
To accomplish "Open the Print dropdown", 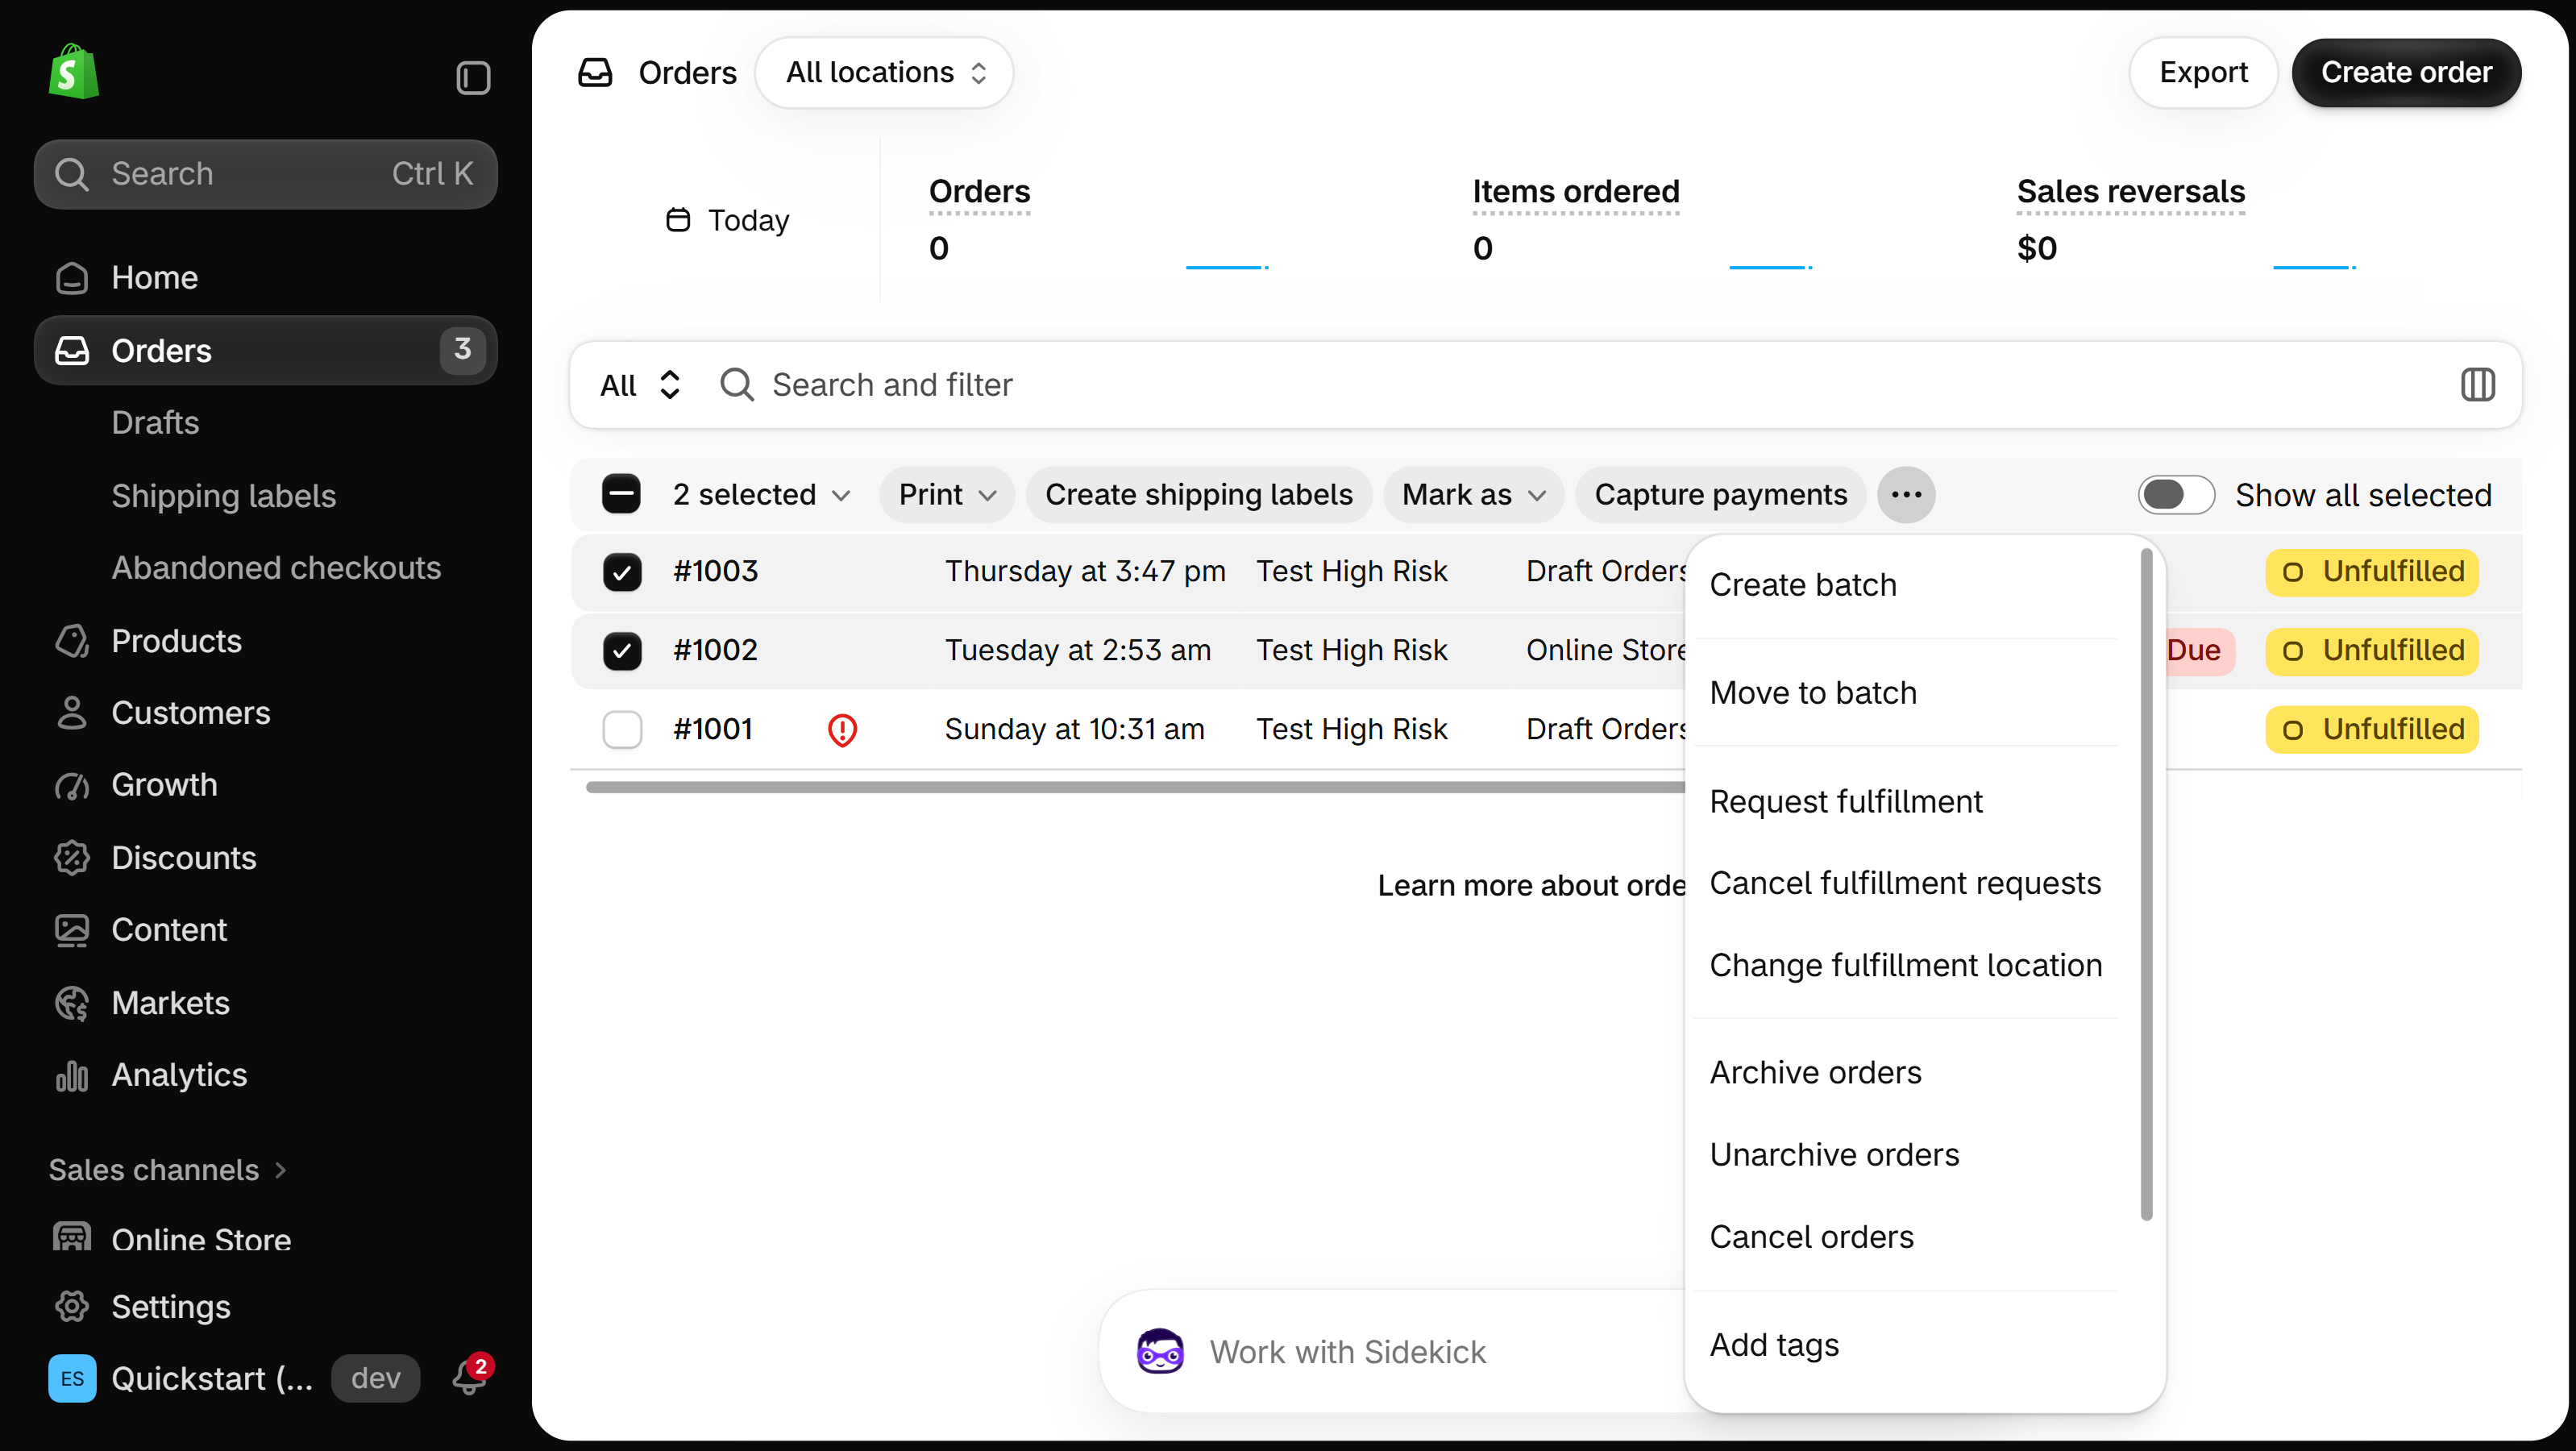I will [x=947, y=495].
